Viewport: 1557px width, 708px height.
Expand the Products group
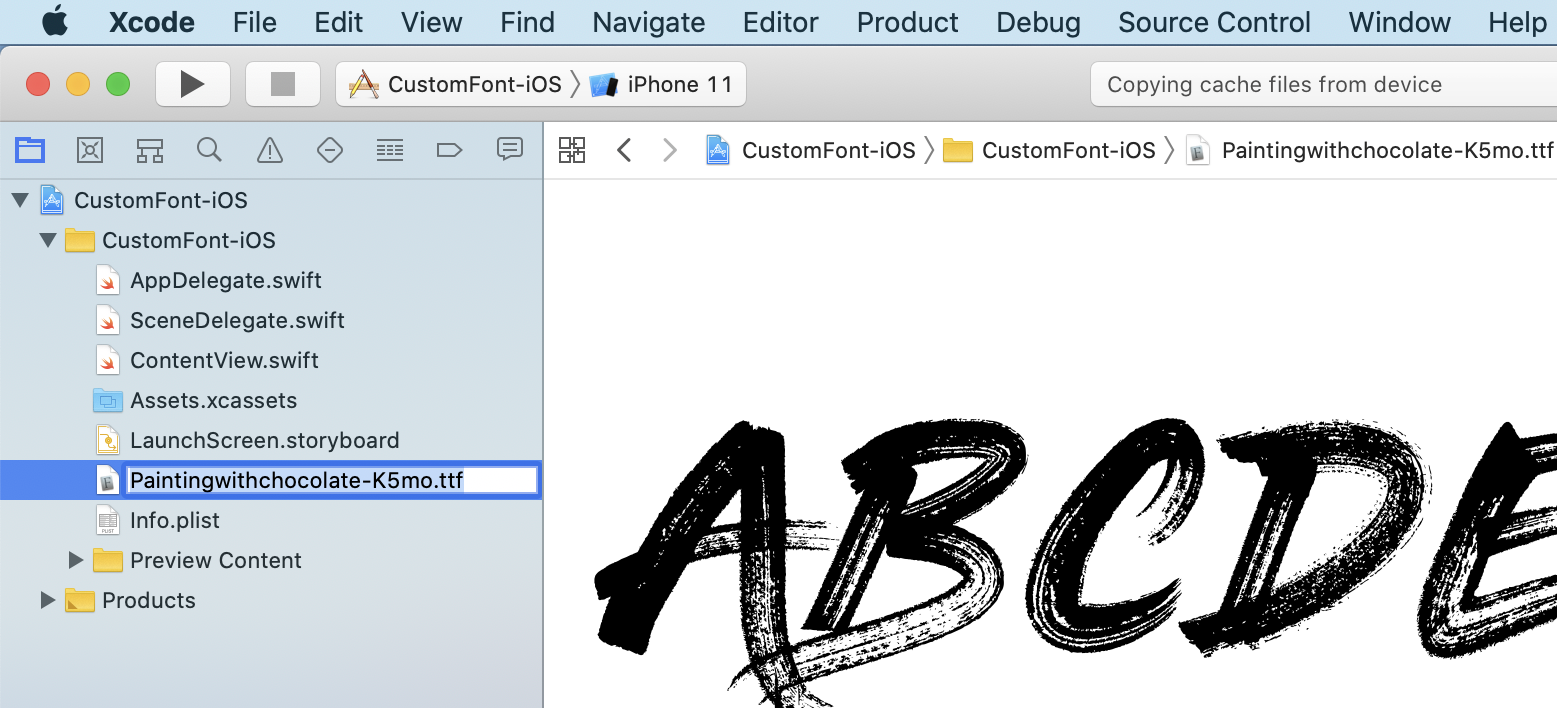point(47,600)
